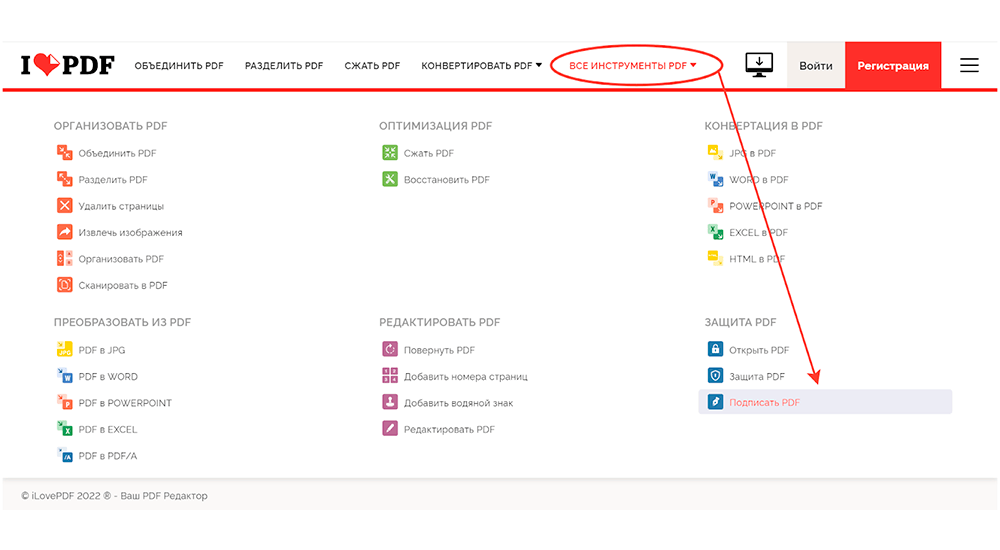This screenshot has height=550, width=1000.
Task: Open the PDF в PDF/A link
Action: [x=108, y=456]
